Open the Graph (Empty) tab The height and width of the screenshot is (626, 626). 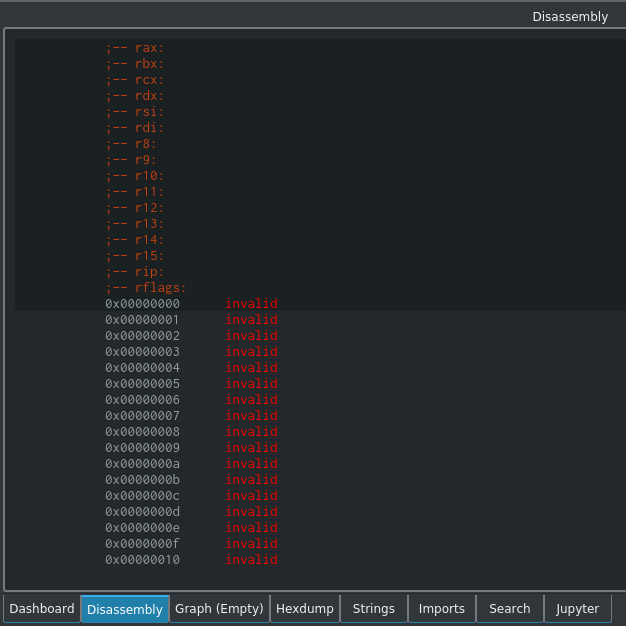tap(220, 608)
